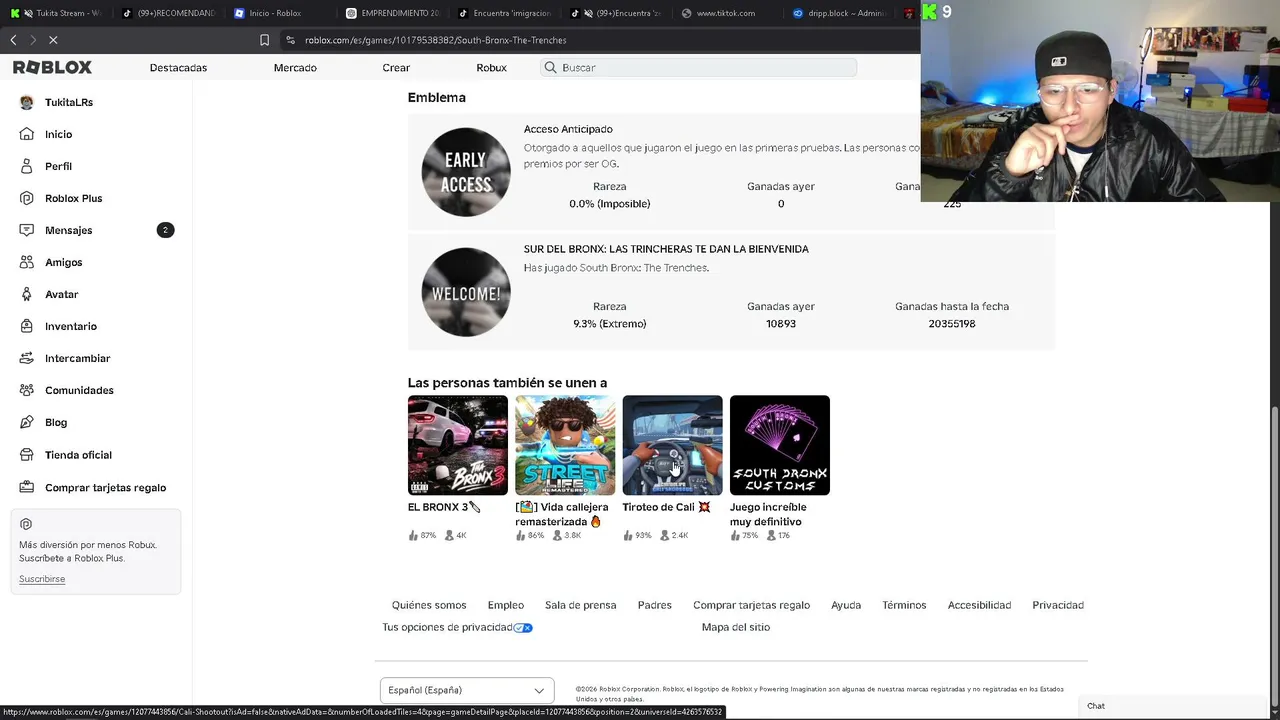The image size is (1280, 720).
Task: Open the Mapa del sitio footer link
Action: tap(736, 627)
